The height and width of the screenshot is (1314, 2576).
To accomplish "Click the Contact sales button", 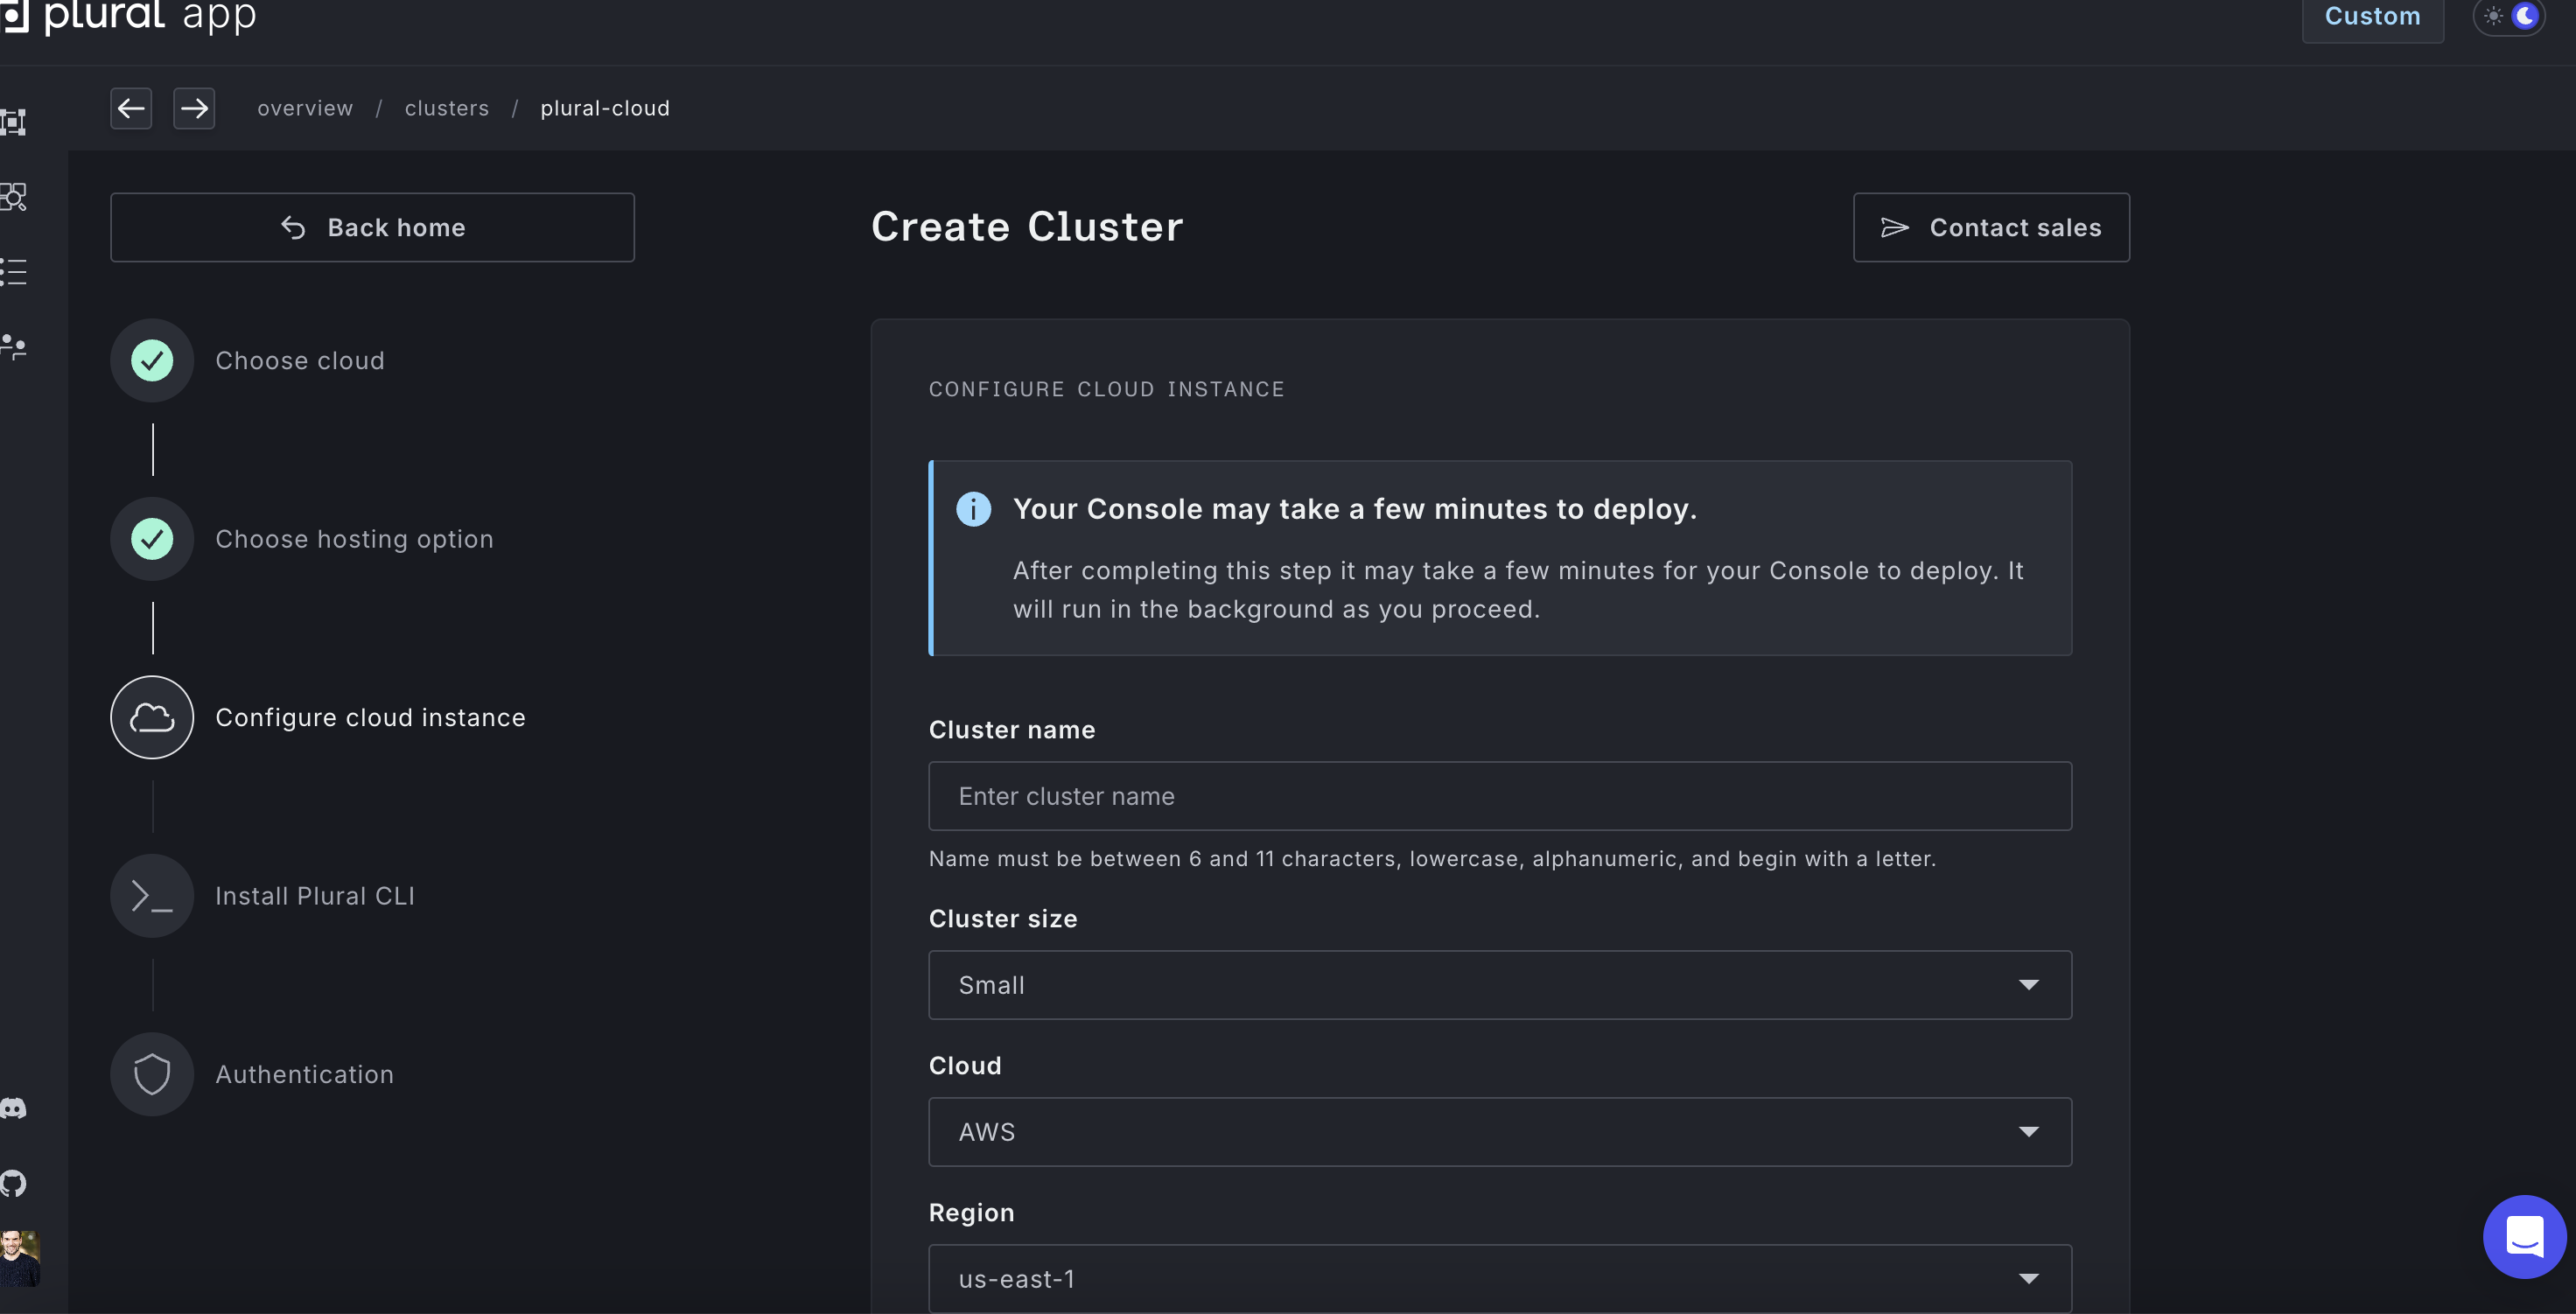I will click(x=1990, y=228).
